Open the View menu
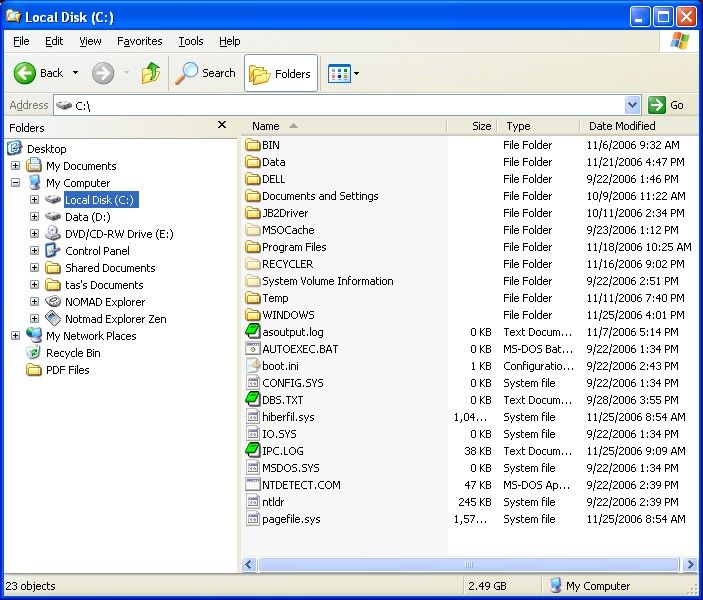The width and height of the screenshot is (703, 600). click(x=90, y=41)
